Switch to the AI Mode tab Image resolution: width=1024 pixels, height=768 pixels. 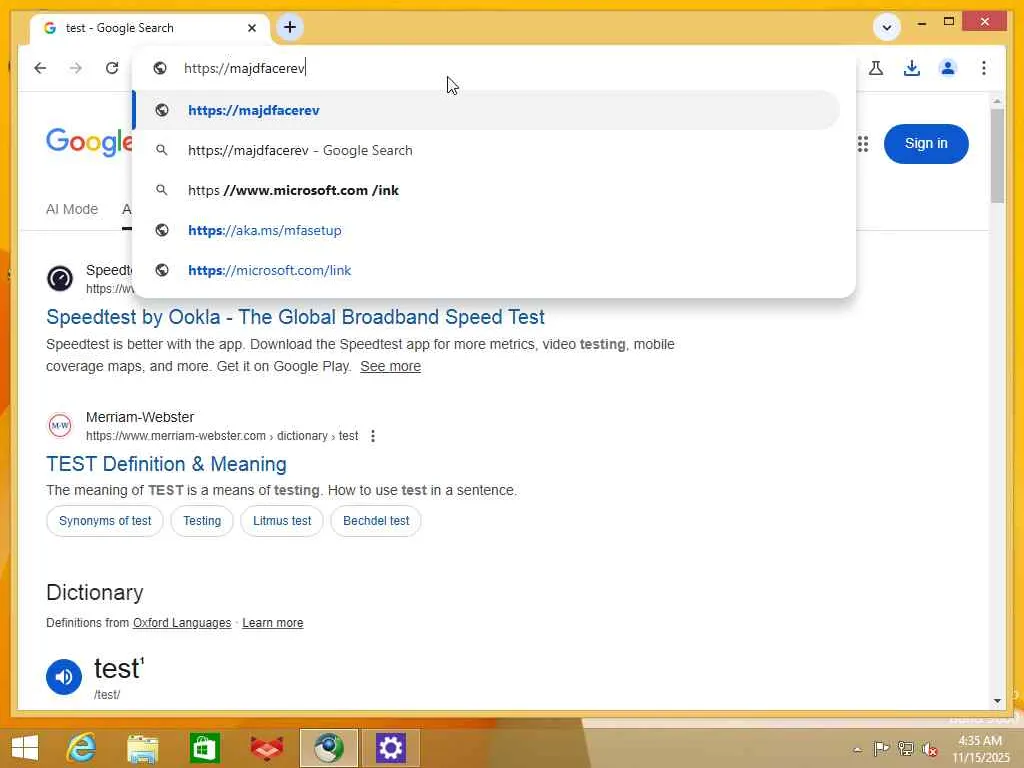tap(72, 209)
